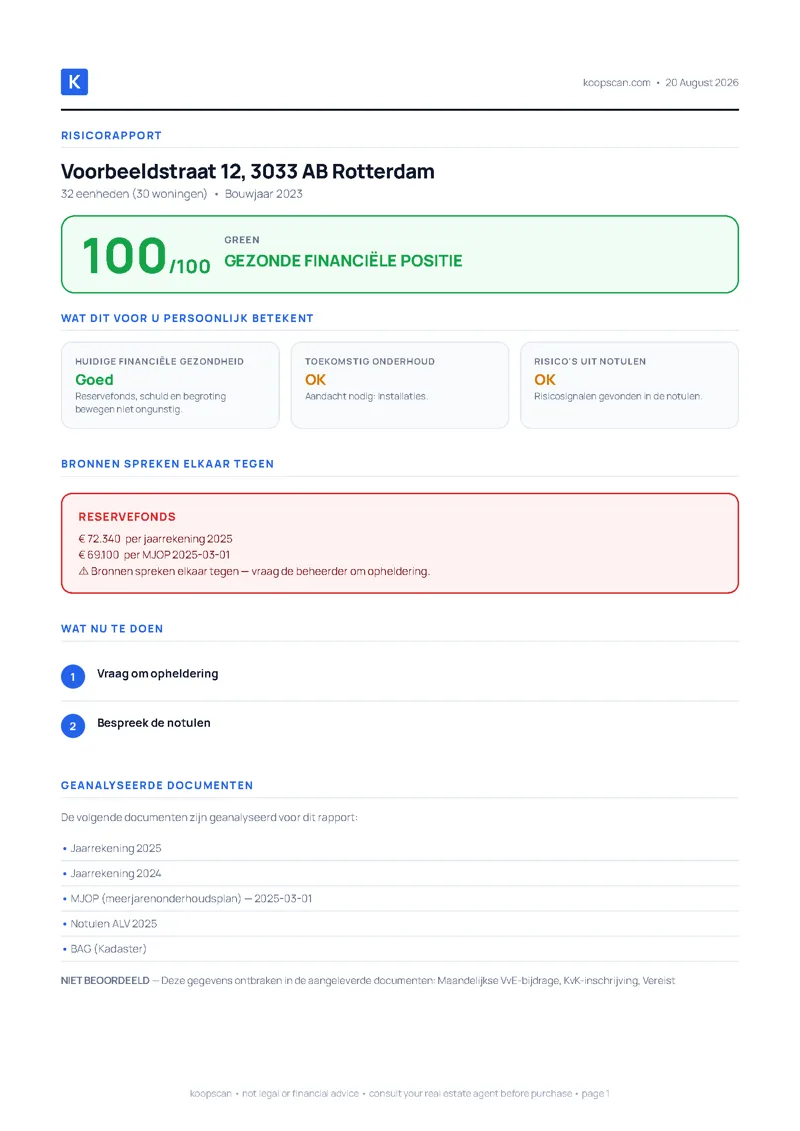800x1131 pixels.
Task: Click the RISICORAPPORT section heading
Action: point(111,136)
